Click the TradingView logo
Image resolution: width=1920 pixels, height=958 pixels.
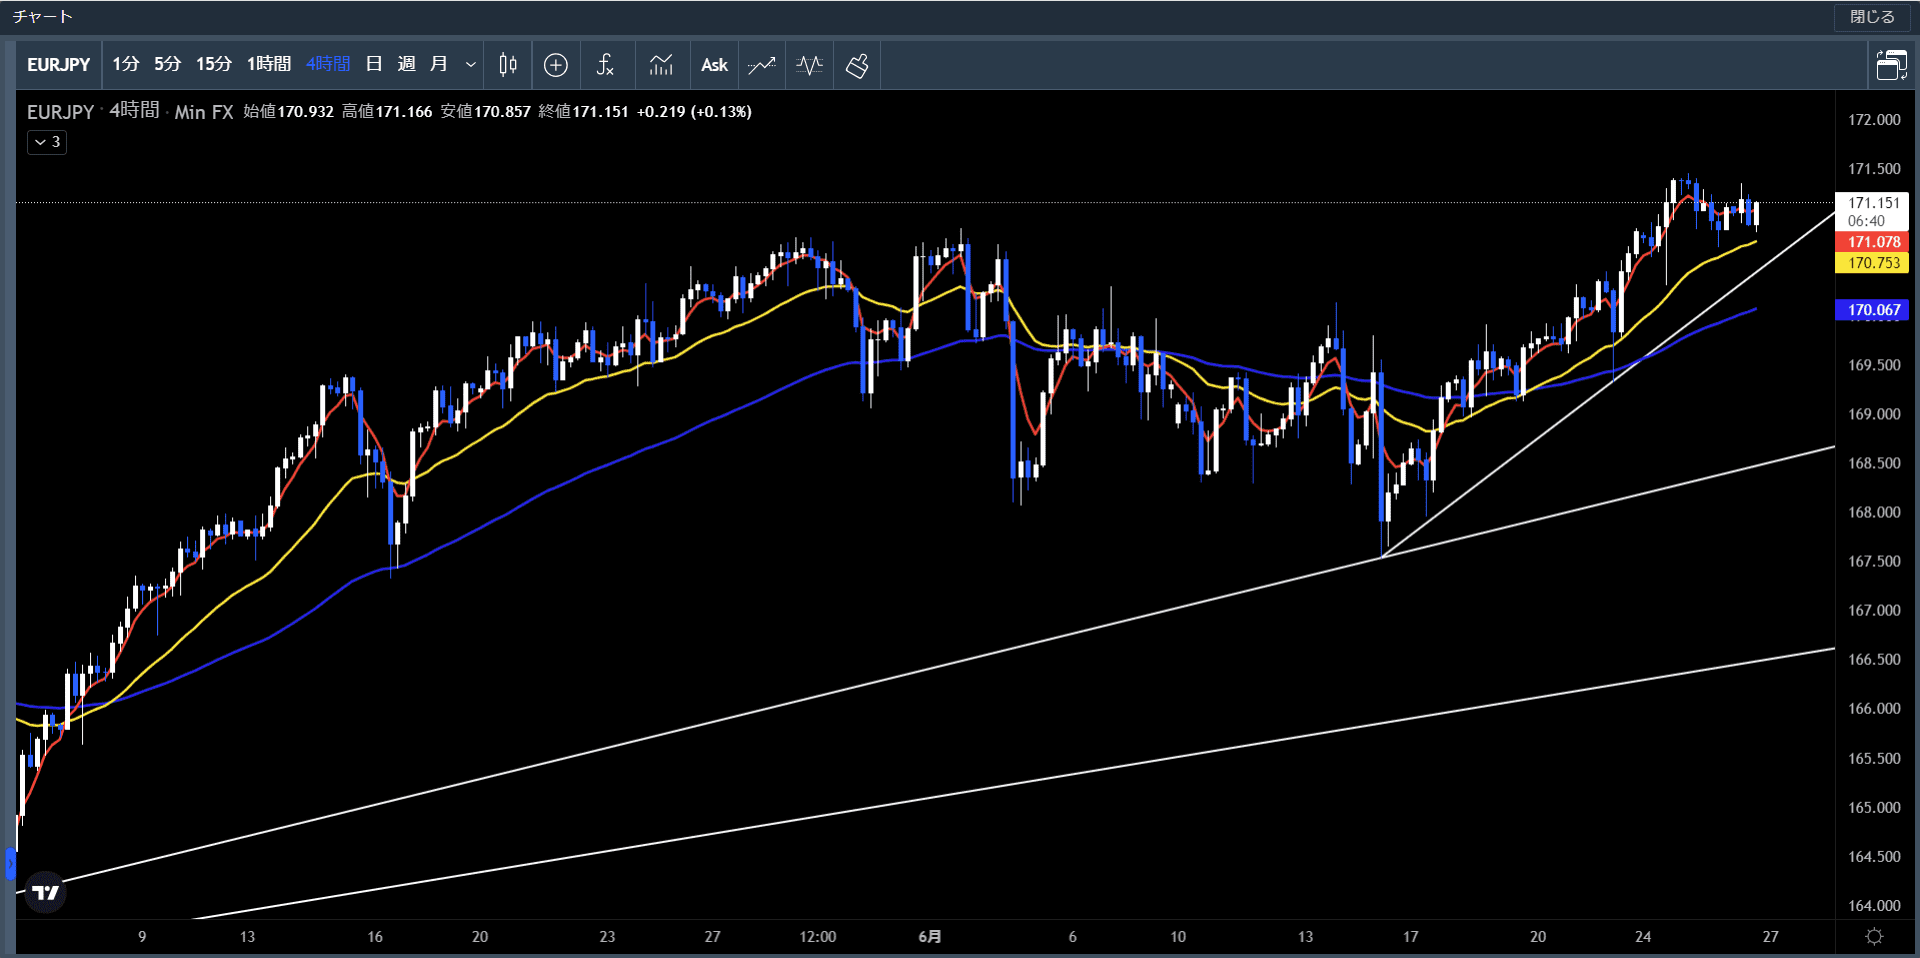click(46, 892)
